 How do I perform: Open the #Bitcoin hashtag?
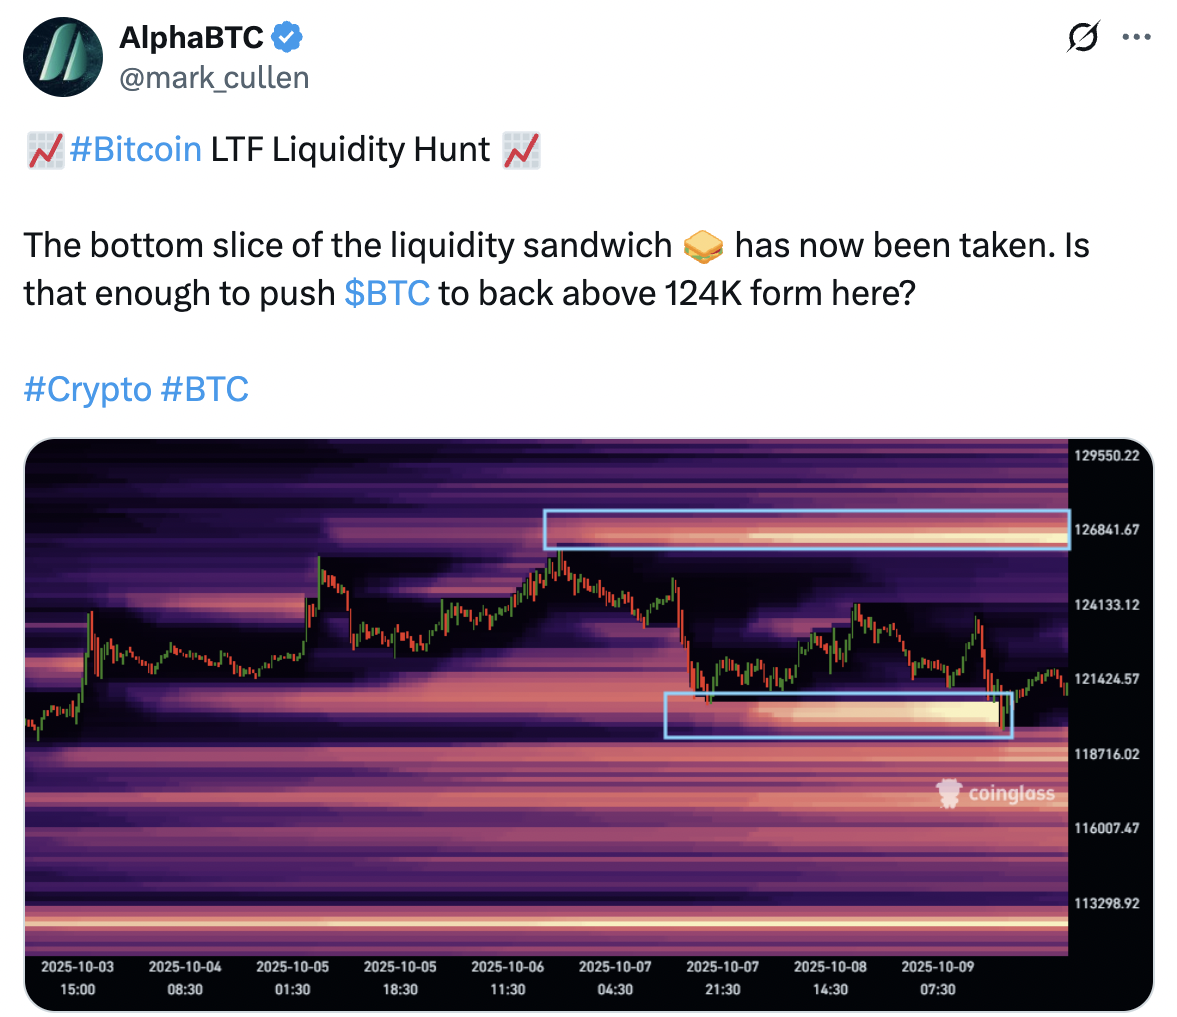coord(136,150)
